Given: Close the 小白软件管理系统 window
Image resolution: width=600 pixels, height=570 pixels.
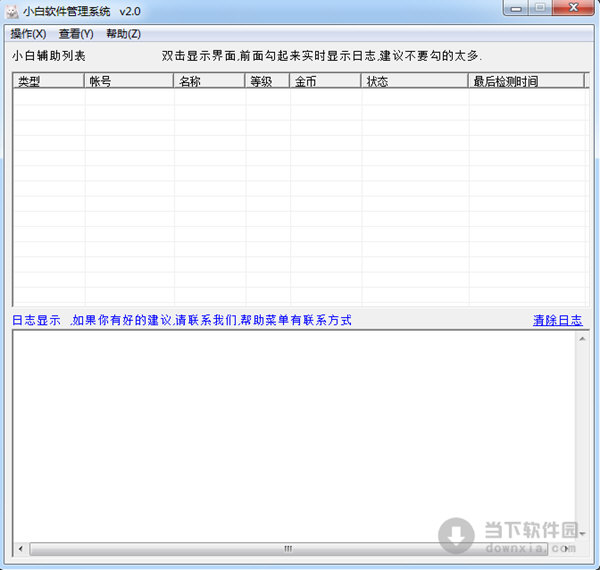Looking at the screenshot, I should point(573,8).
